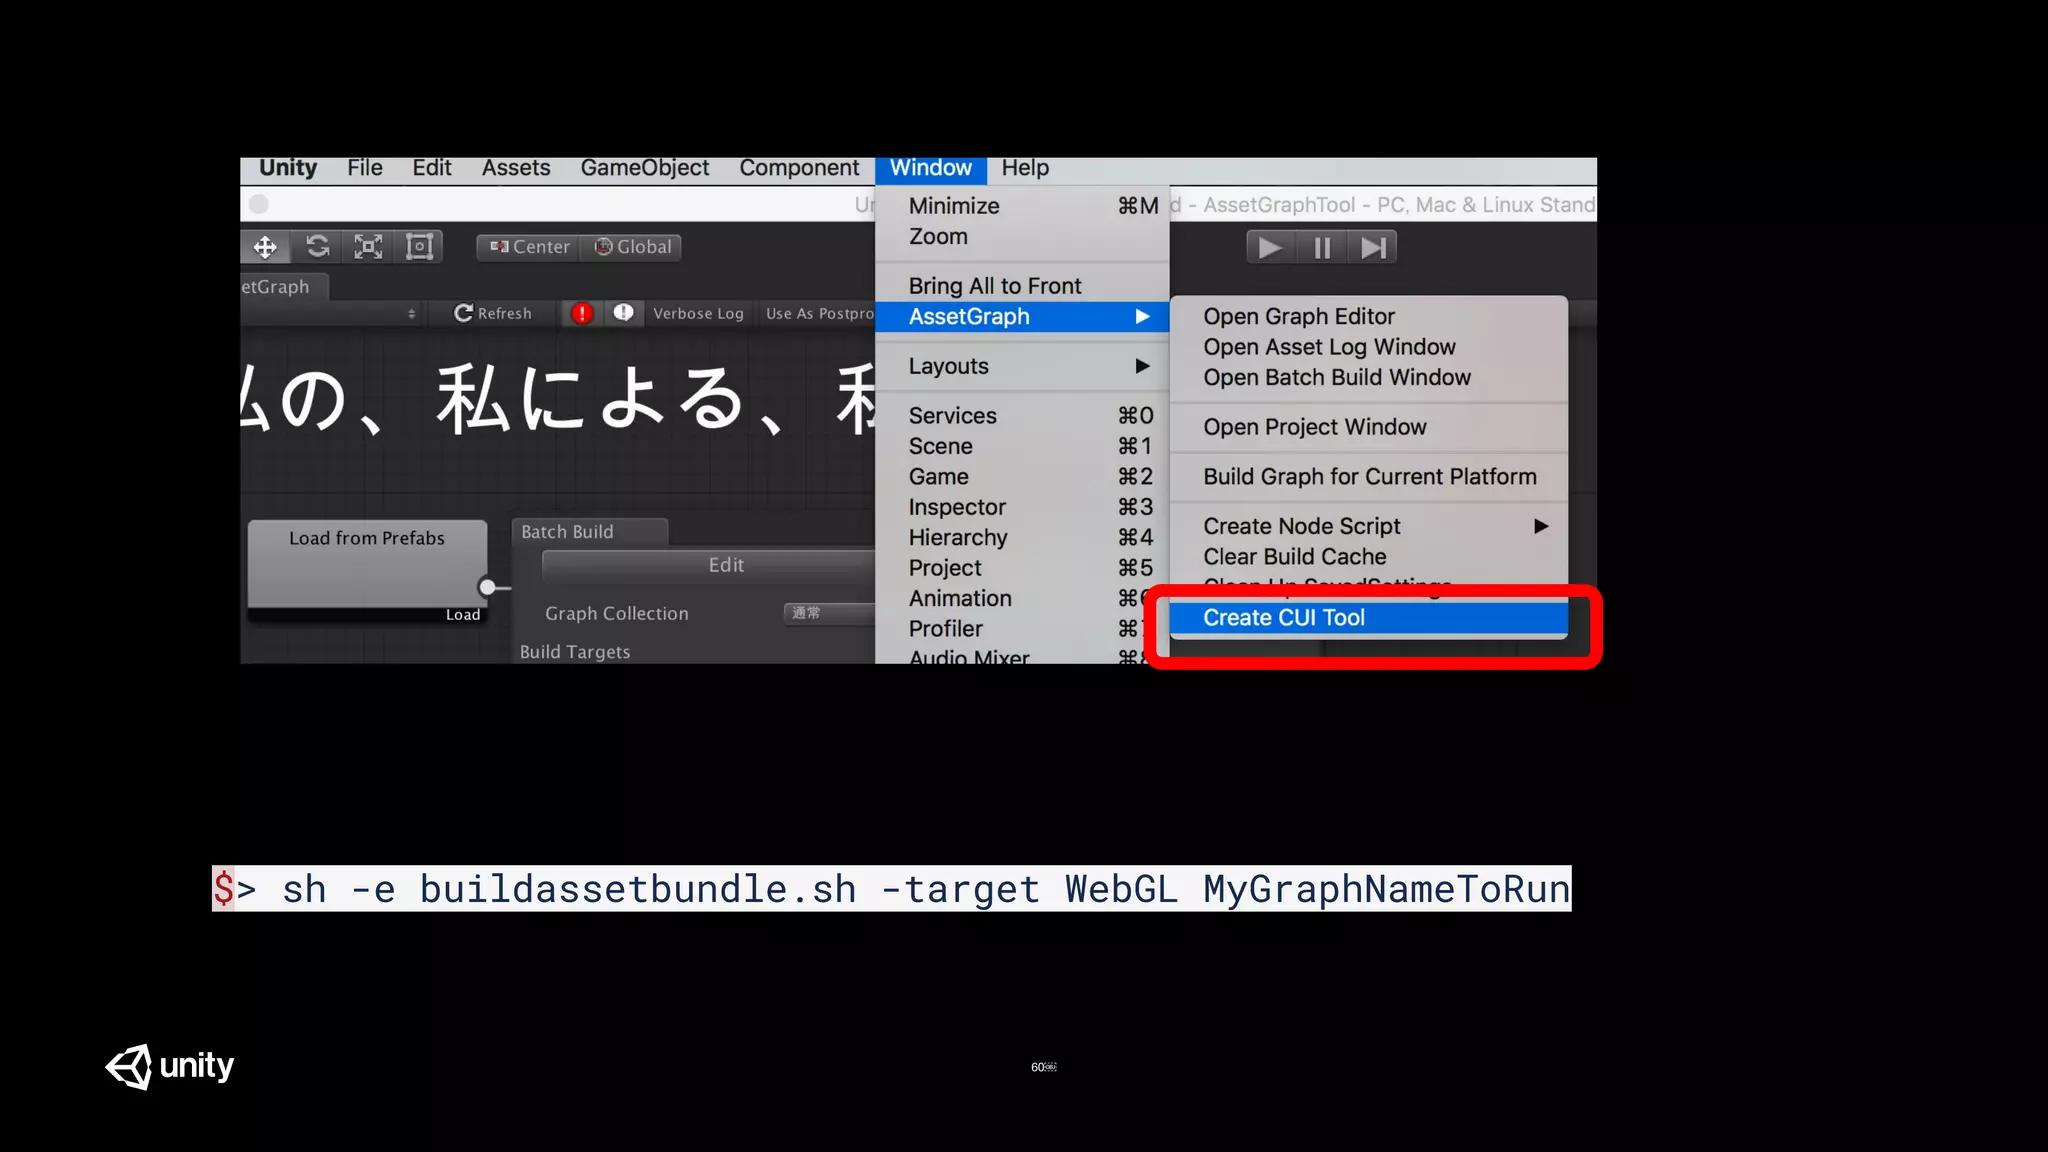Select the Move transform tool
Viewport: 2048px width, 1152px height.
click(x=265, y=247)
